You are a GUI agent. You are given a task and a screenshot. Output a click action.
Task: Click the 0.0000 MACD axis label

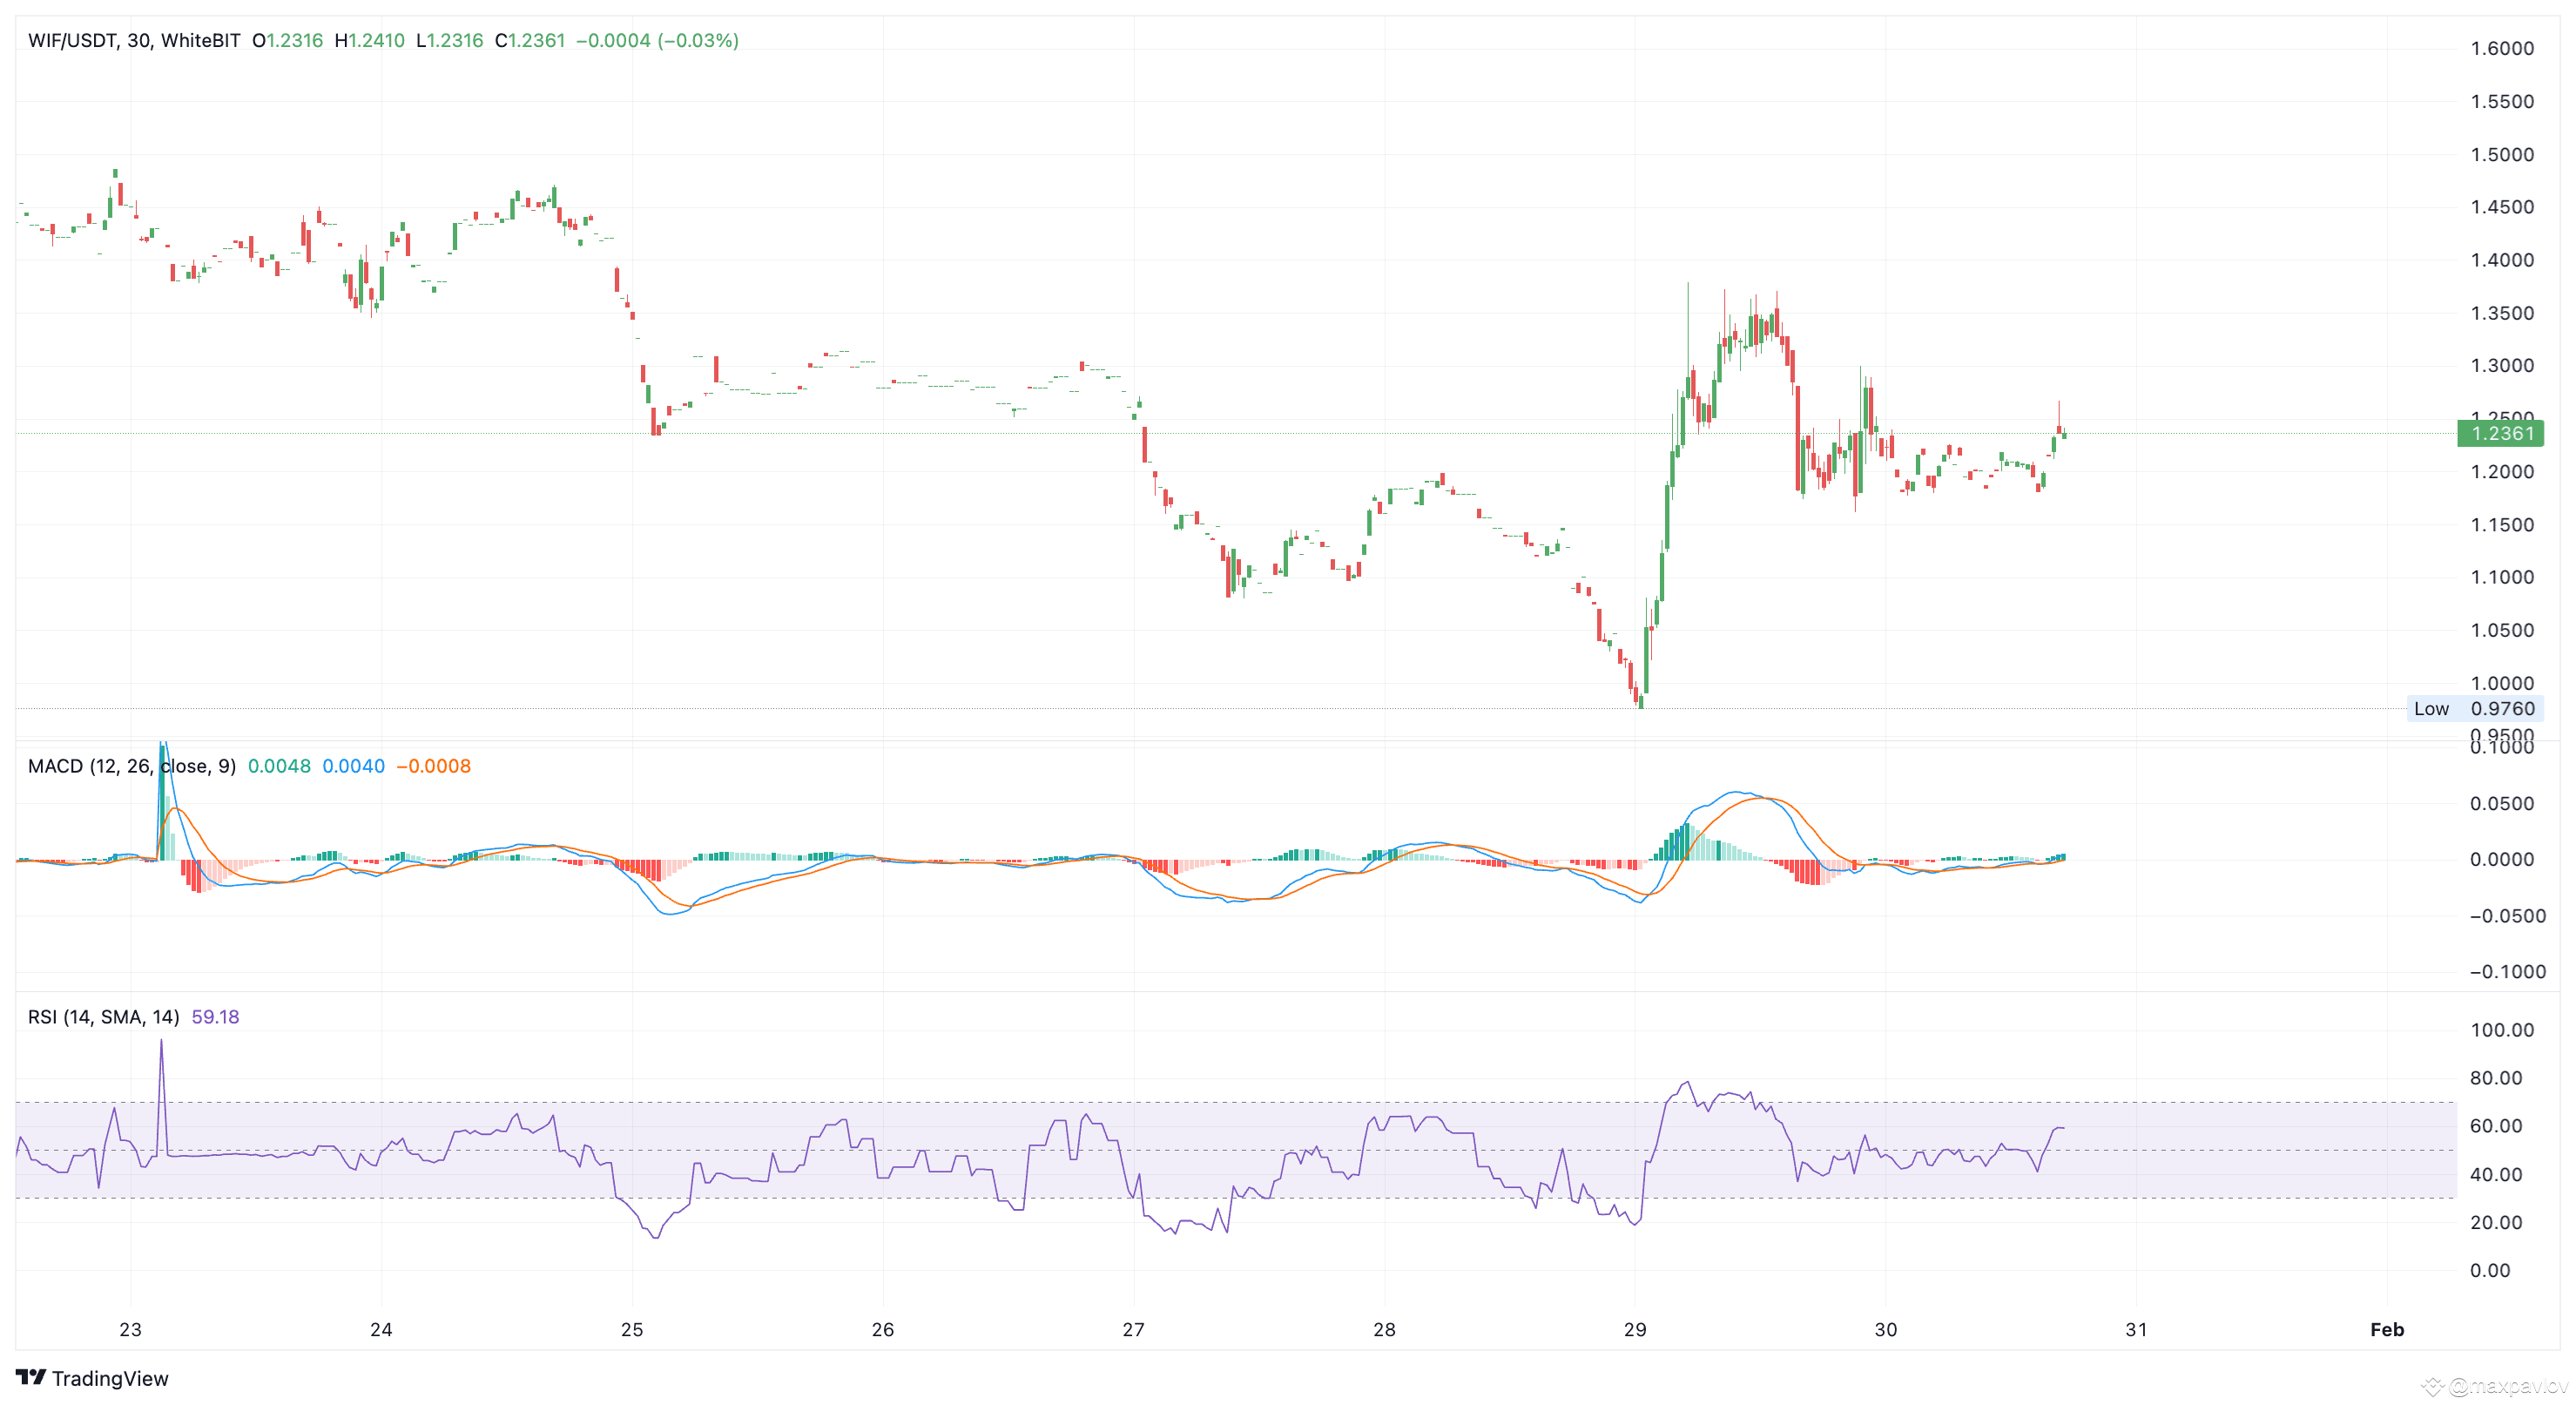click(2502, 860)
